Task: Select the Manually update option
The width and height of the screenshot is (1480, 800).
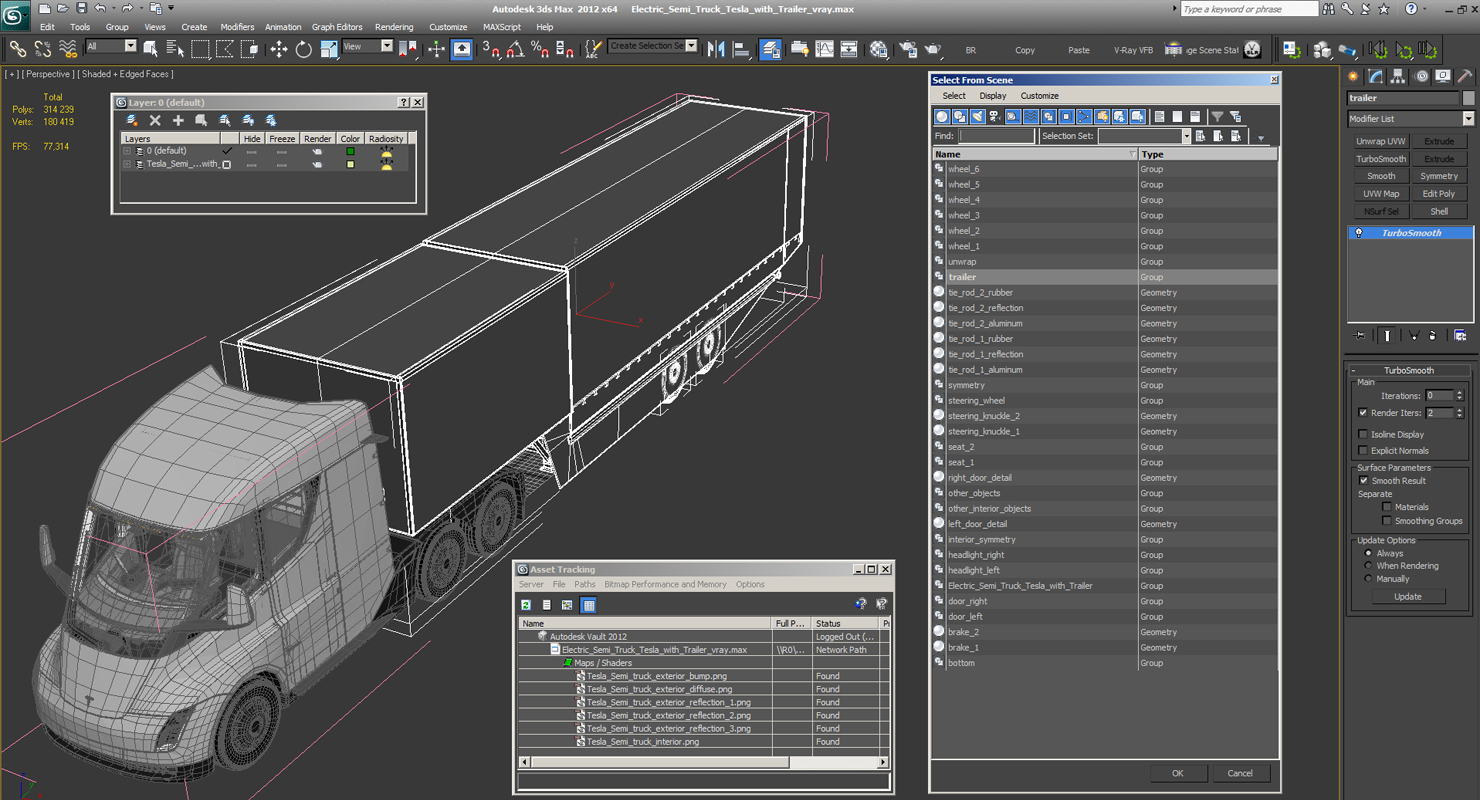Action: point(1368,579)
